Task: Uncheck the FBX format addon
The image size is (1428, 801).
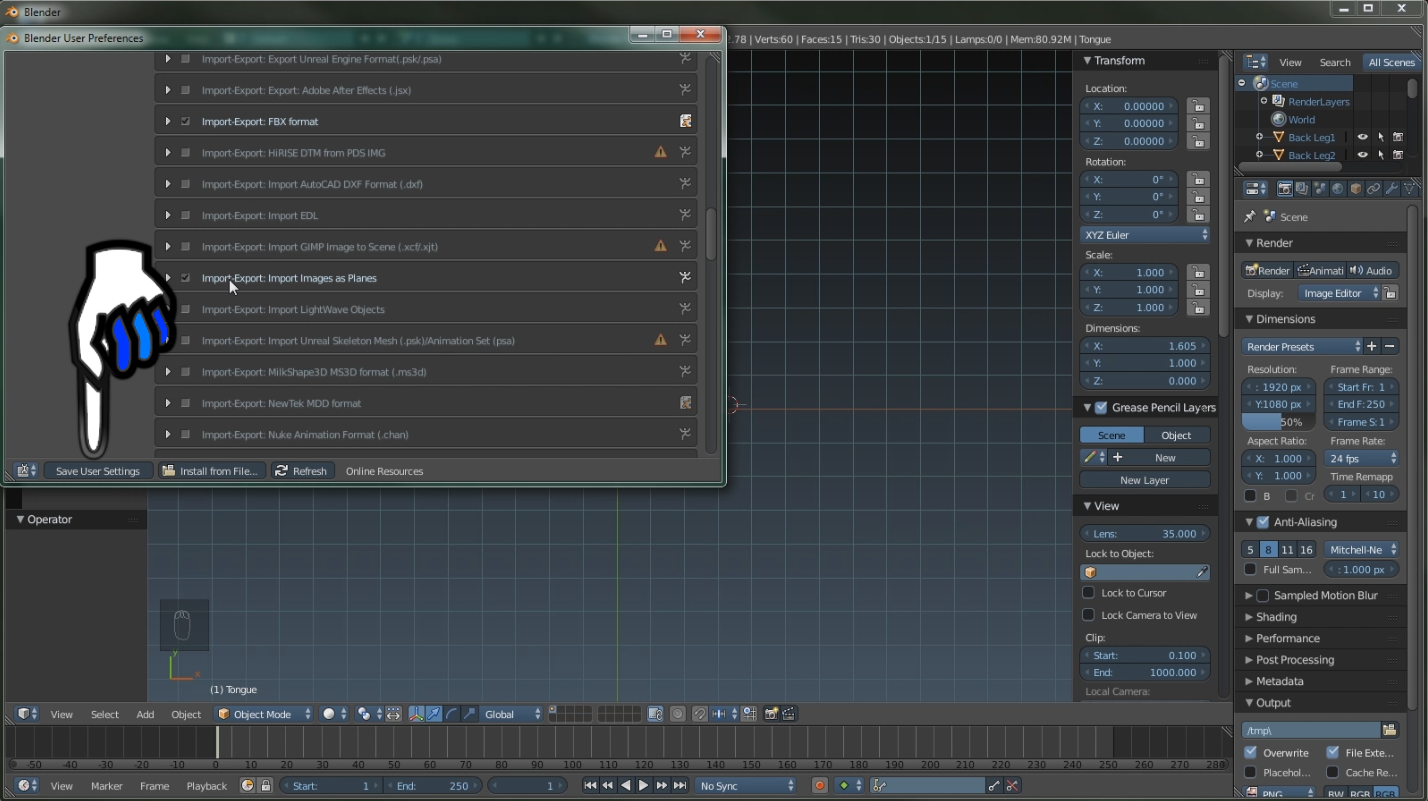Action: [x=185, y=121]
